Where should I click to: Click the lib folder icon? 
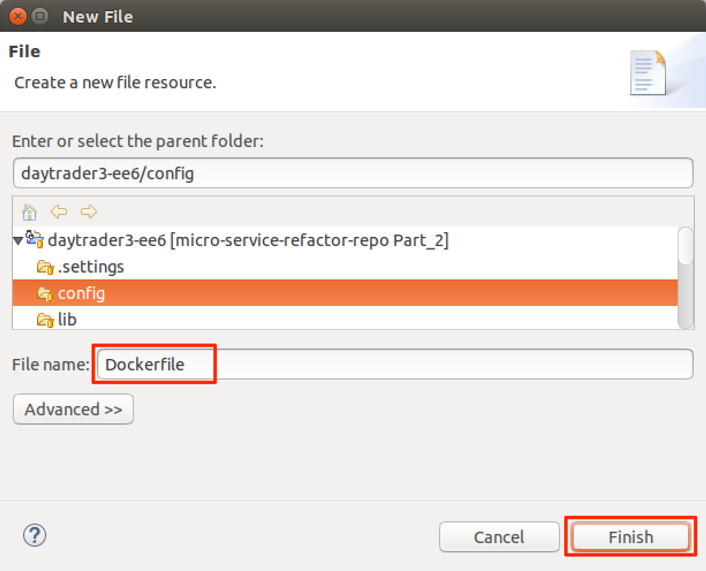(45, 320)
